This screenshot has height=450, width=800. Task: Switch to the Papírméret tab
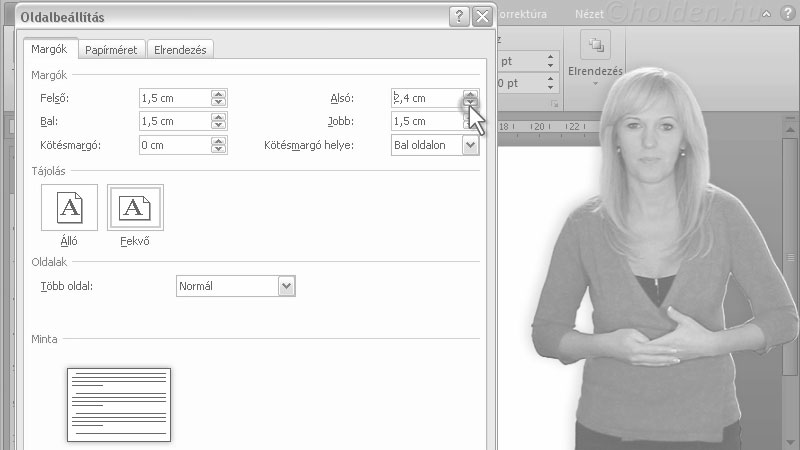(112, 49)
